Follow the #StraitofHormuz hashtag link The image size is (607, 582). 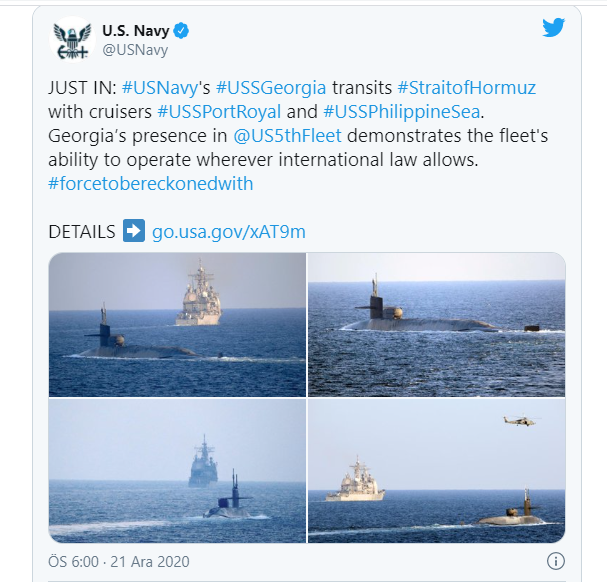coord(466,88)
